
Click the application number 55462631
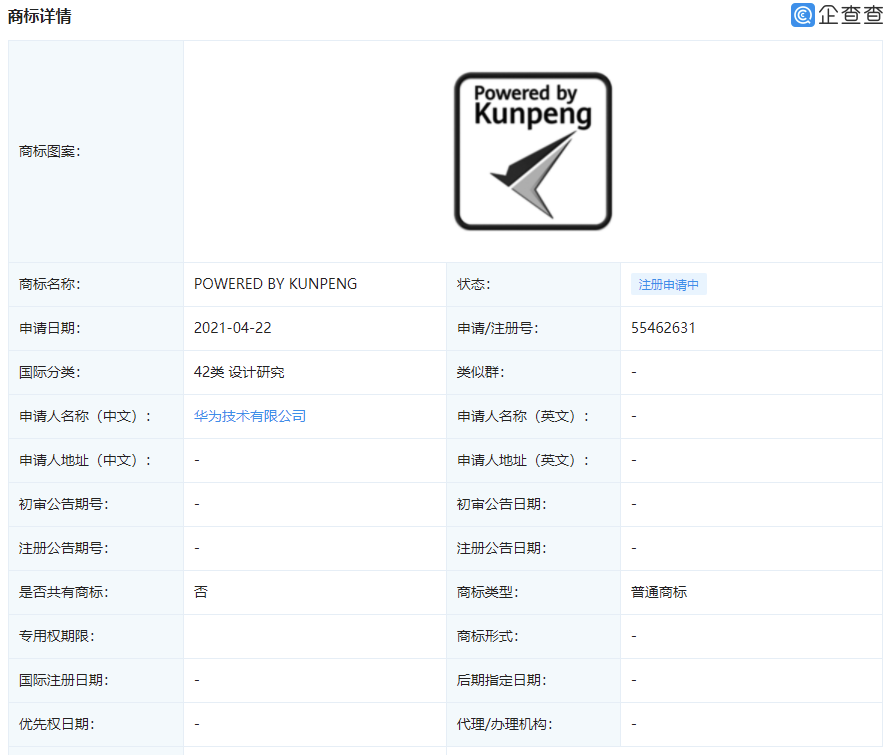pyautogui.click(x=663, y=328)
